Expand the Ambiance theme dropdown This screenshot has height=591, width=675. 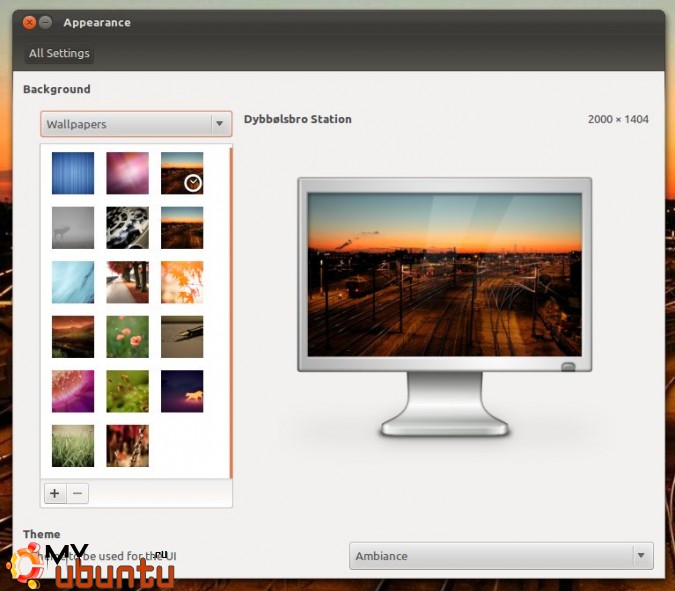(x=500, y=556)
